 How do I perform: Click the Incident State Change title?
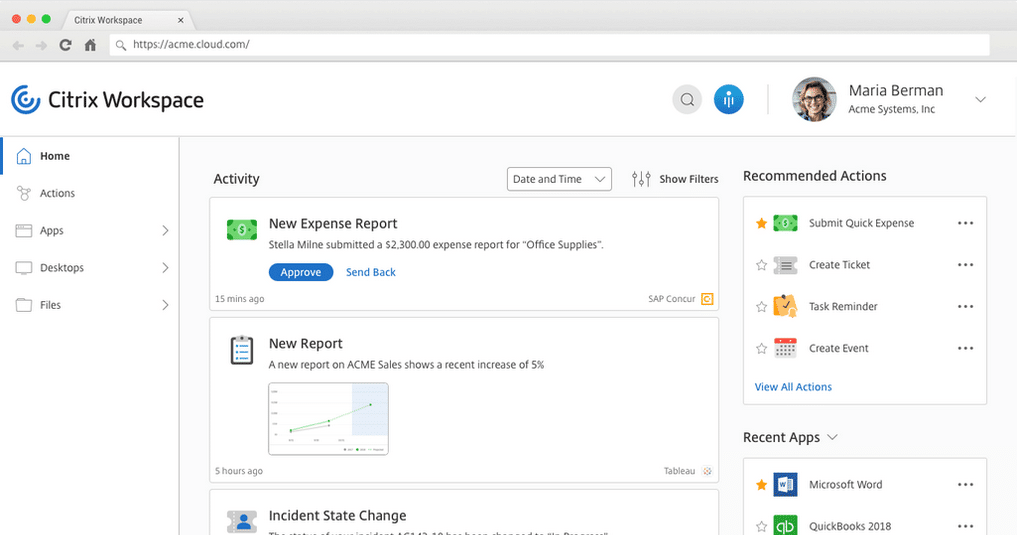(x=337, y=516)
